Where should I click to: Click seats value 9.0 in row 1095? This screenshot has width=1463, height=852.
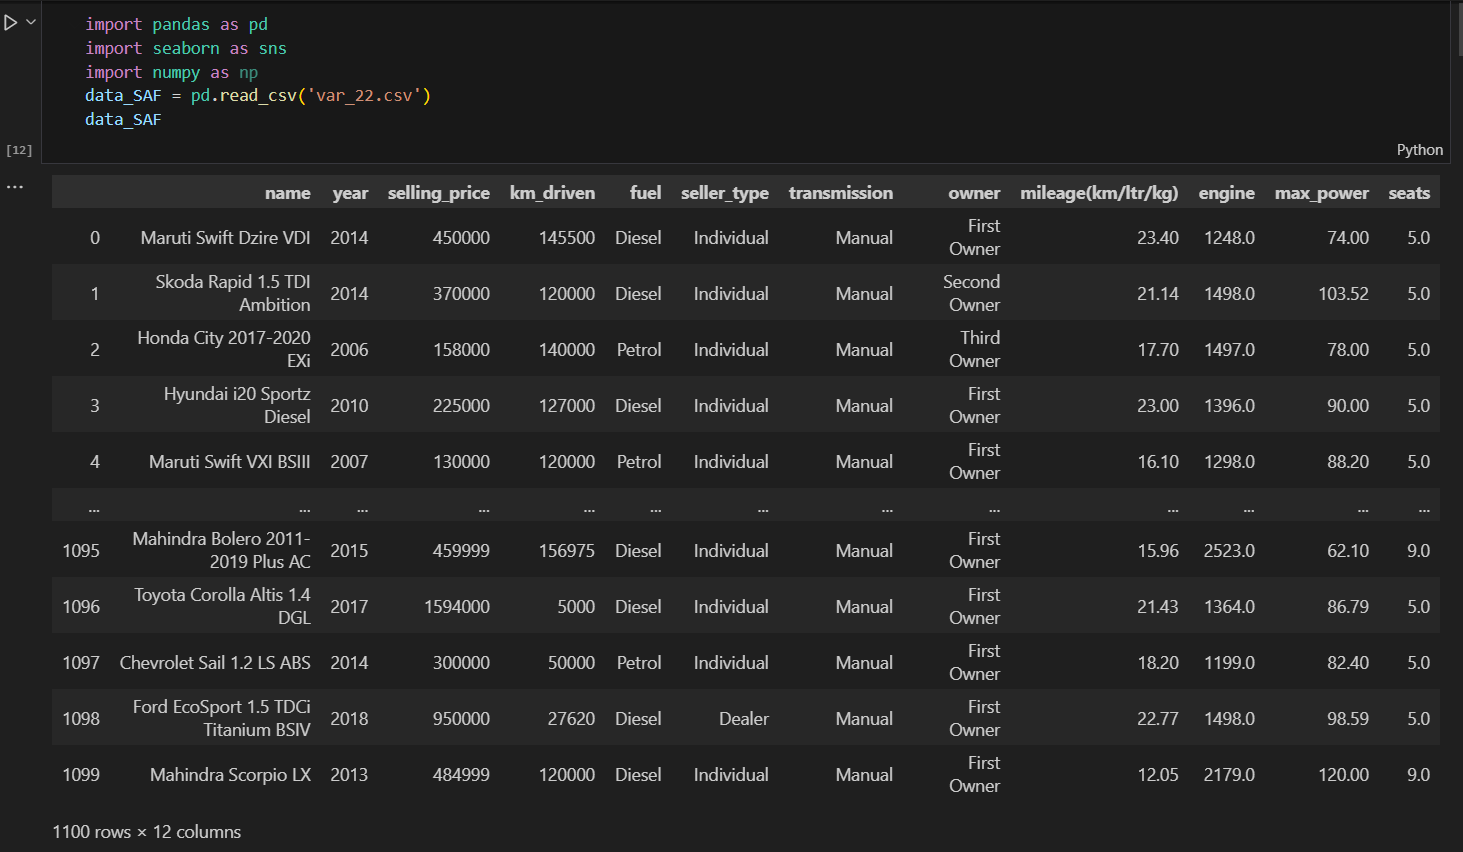point(1418,551)
